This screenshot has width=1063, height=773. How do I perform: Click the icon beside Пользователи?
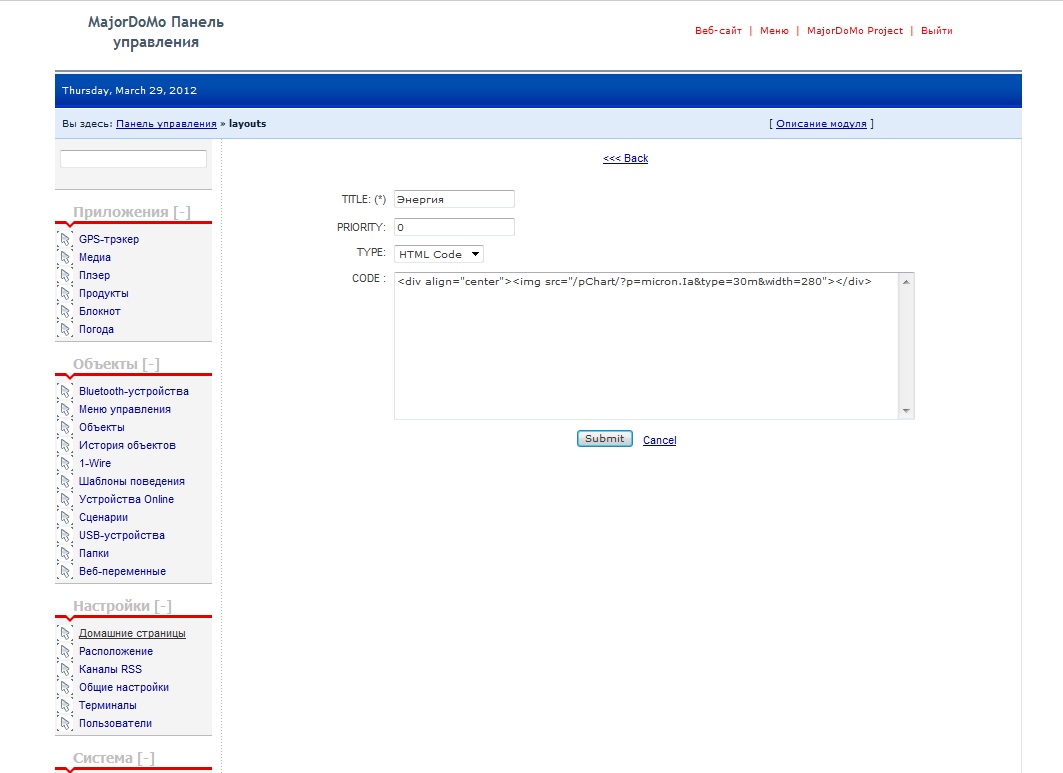tap(66, 724)
